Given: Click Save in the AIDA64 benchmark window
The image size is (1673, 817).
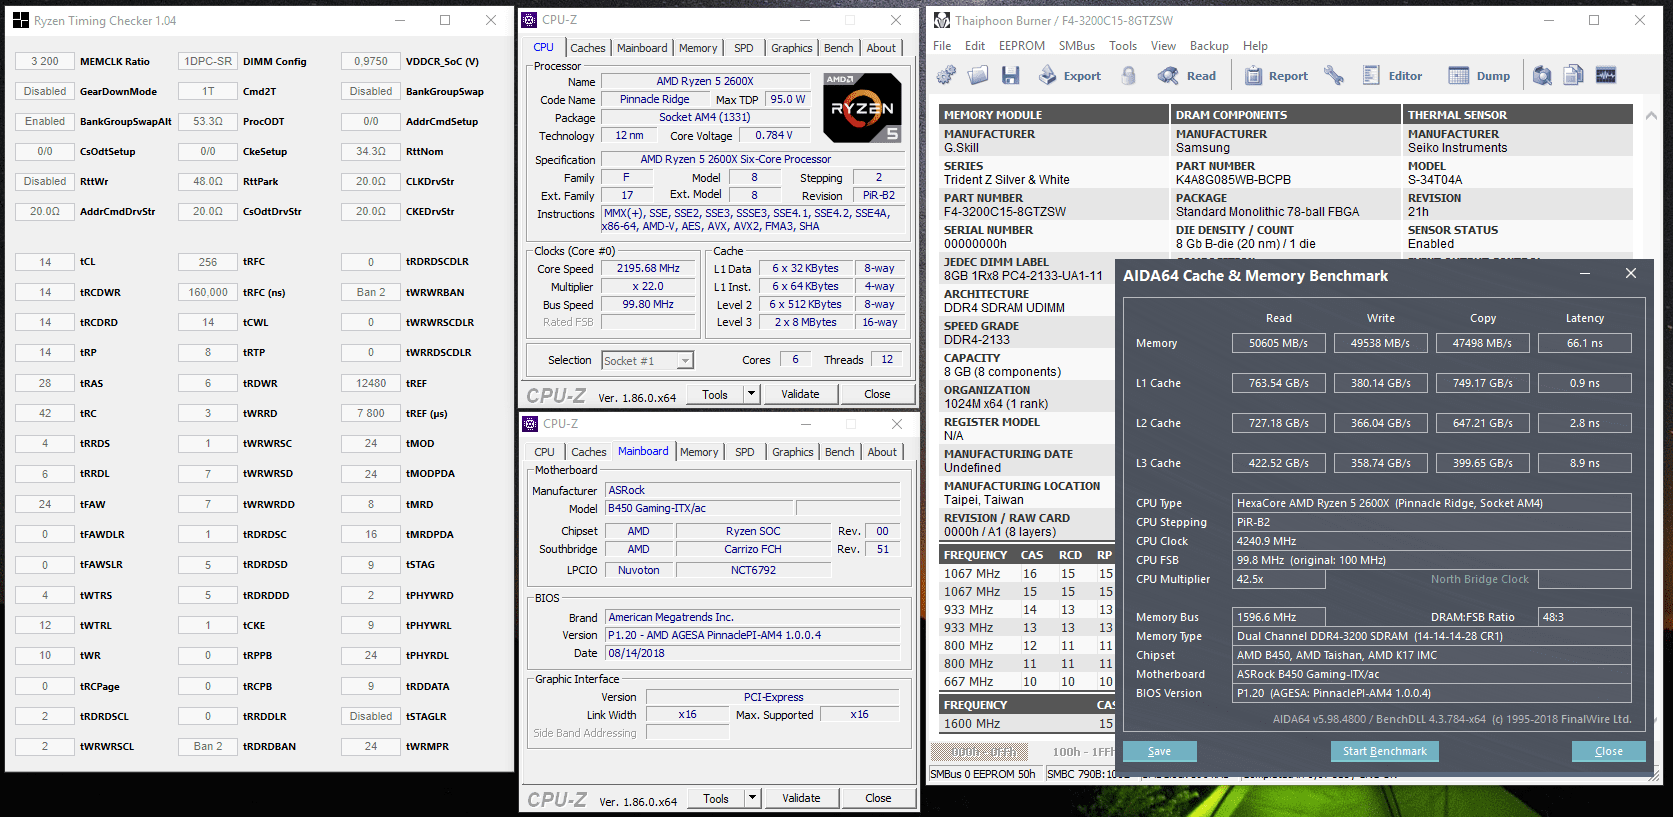Looking at the screenshot, I should (1159, 751).
